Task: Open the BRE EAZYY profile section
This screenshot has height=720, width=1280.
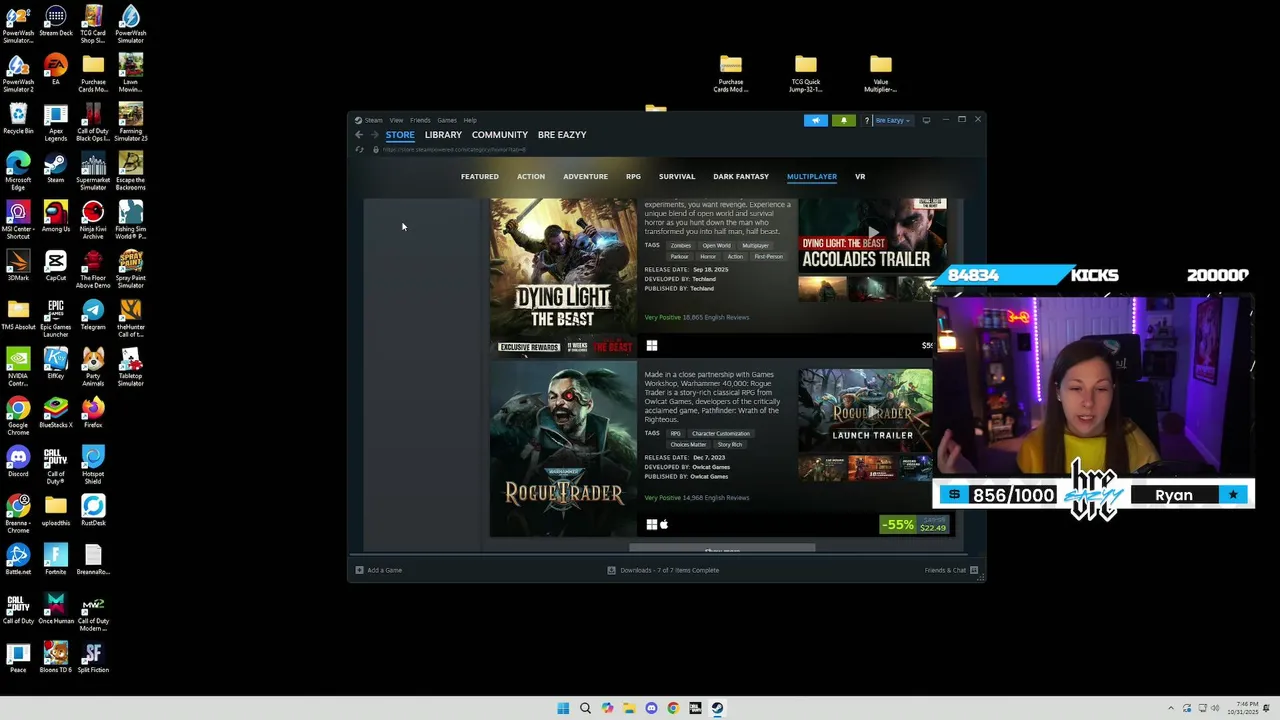Action: pyautogui.click(x=562, y=135)
